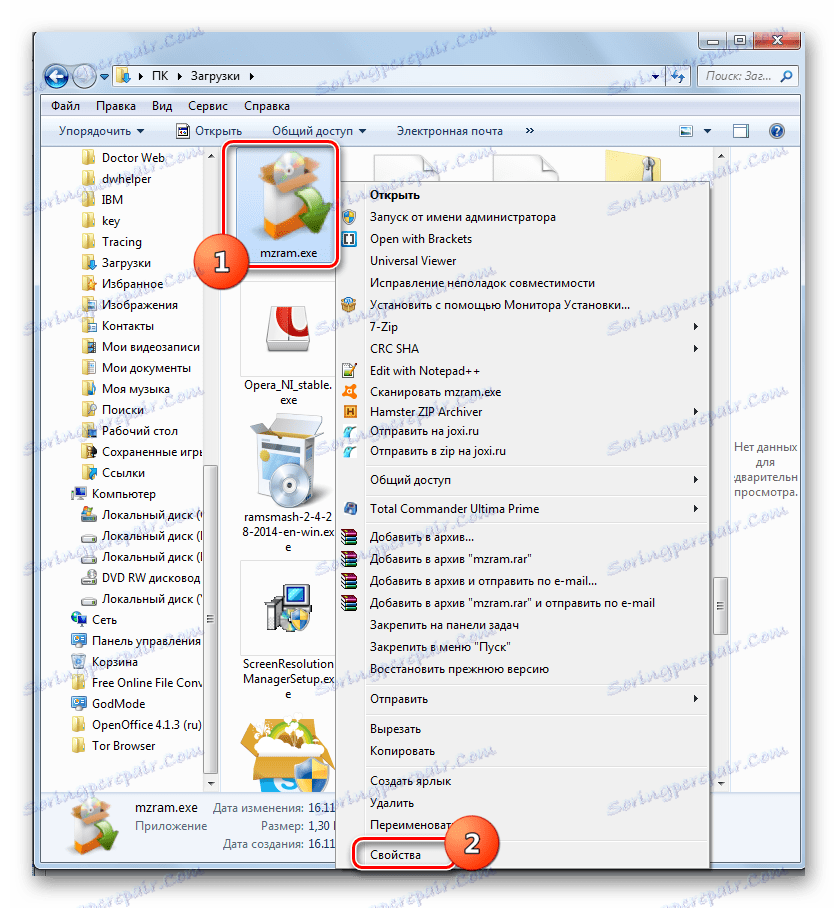Open the Help question mark icon
Screen dimensions: 837x908
tap(777, 131)
